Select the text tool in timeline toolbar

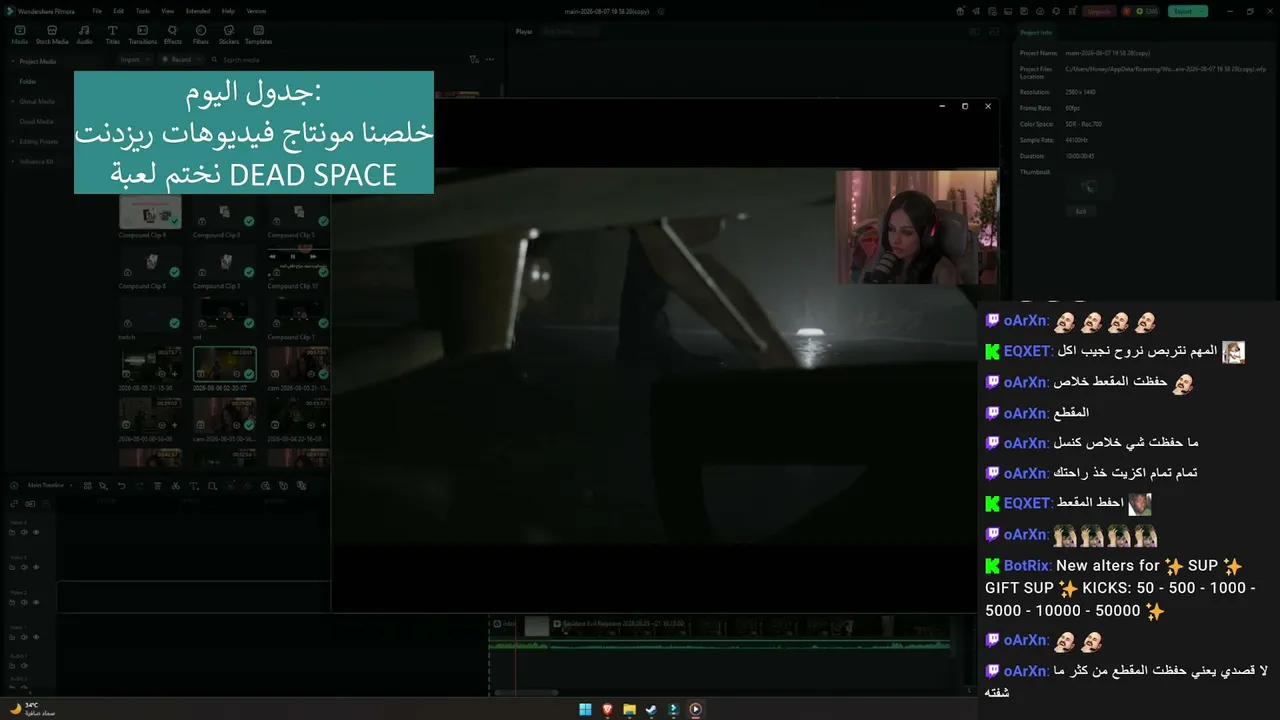click(x=194, y=486)
